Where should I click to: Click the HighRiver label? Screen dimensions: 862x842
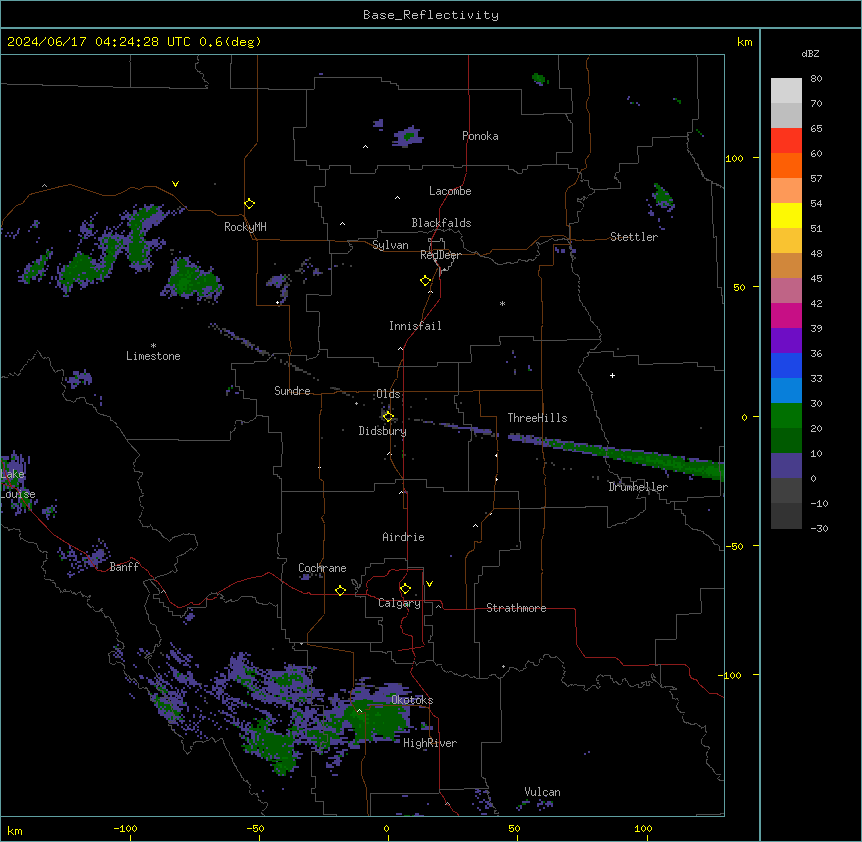tap(430, 743)
